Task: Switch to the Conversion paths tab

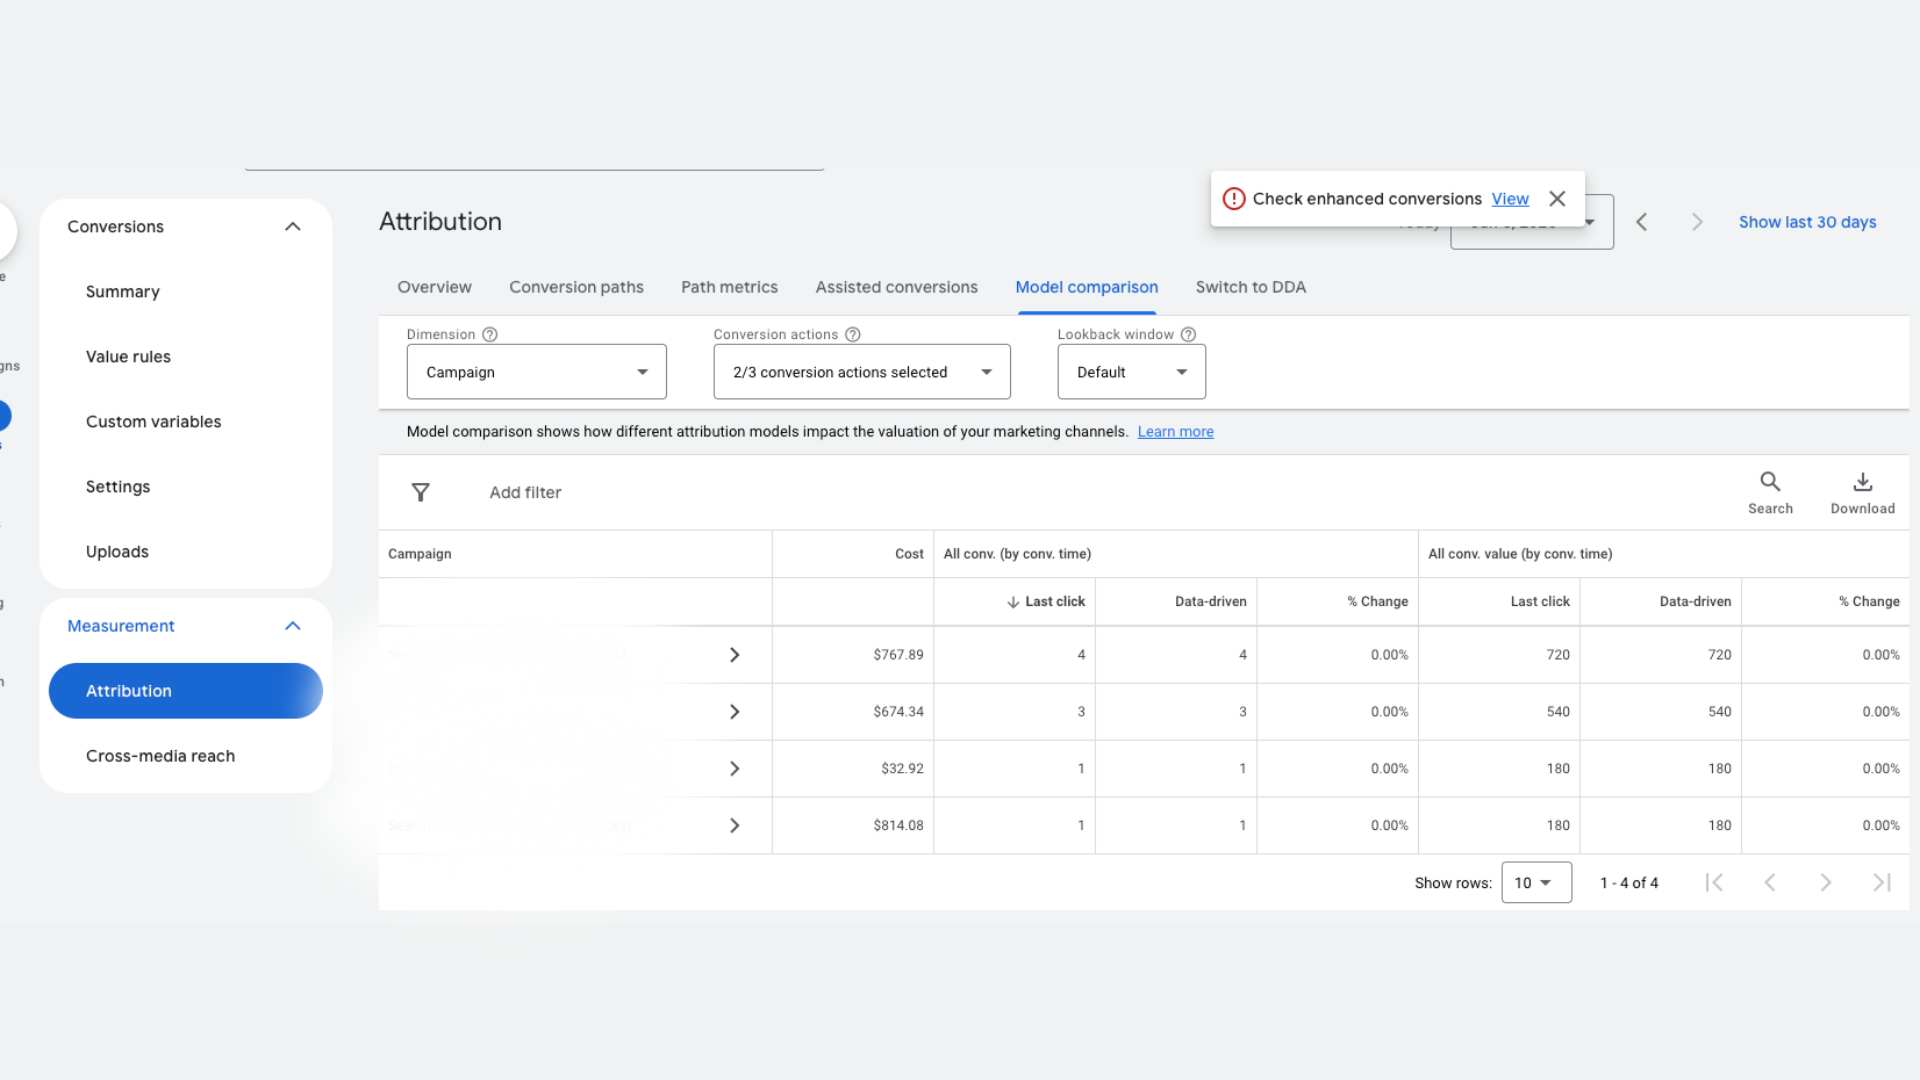Action: pos(576,287)
